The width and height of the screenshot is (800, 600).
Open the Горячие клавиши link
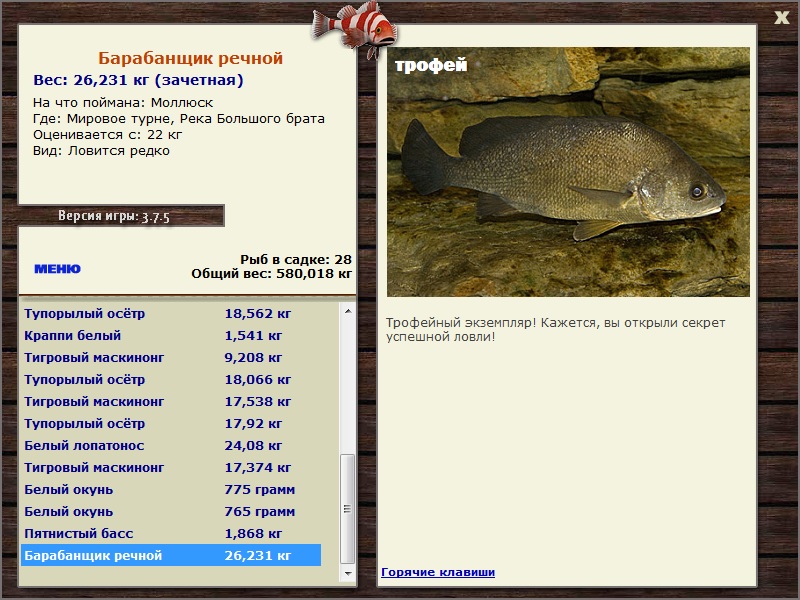pos(438,572)
